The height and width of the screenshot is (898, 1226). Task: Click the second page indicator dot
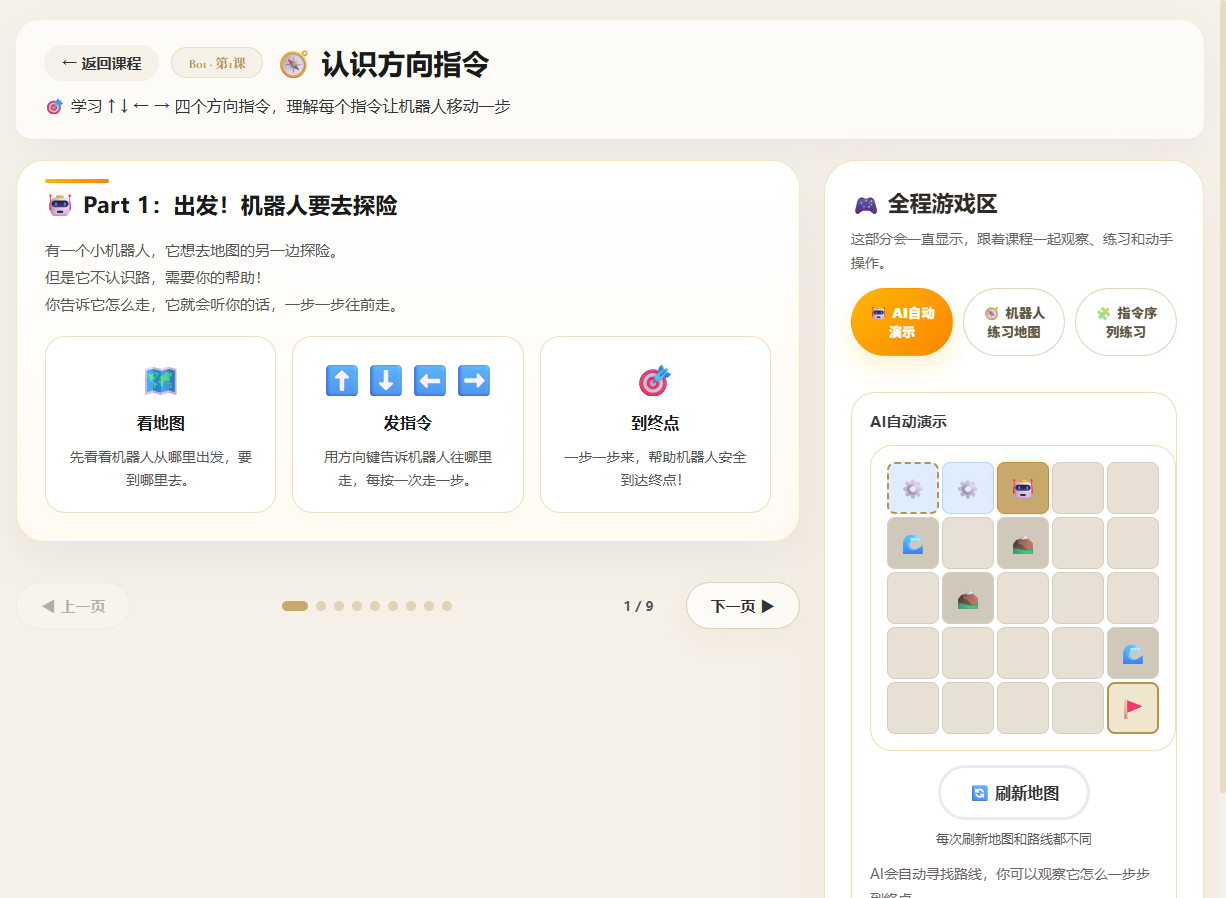click(321, 606)
